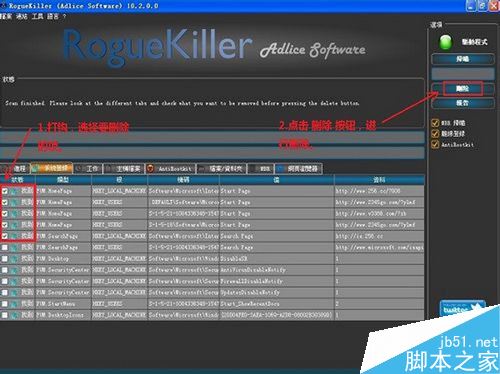The width and height of the screenshot is (500, 374).
Task: Uncheck the S-1-5-18 Start Page row checkbox
Action: (x=5, y=225)
